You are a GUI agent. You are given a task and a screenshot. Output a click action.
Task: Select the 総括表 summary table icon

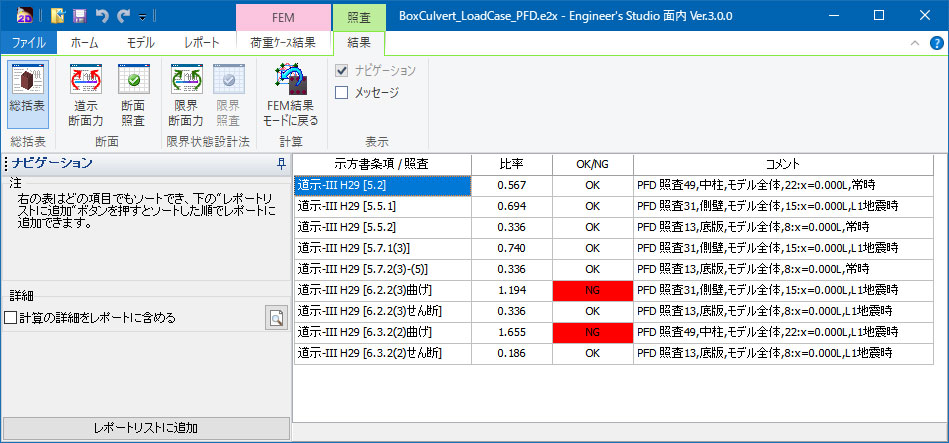pos(28,93)
